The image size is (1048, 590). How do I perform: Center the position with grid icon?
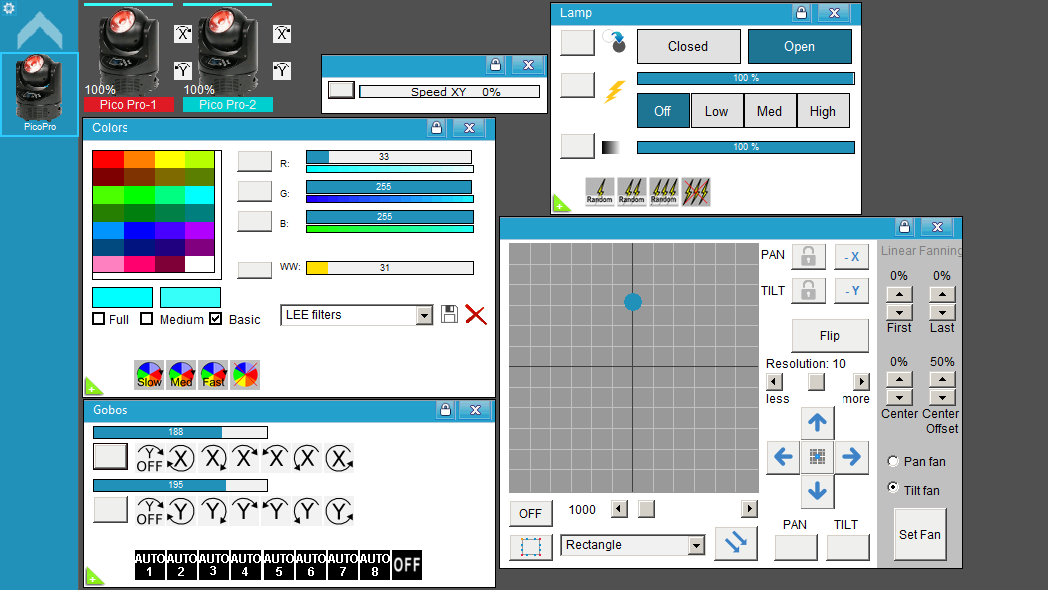pyautogui.click(x=817, y=457)
